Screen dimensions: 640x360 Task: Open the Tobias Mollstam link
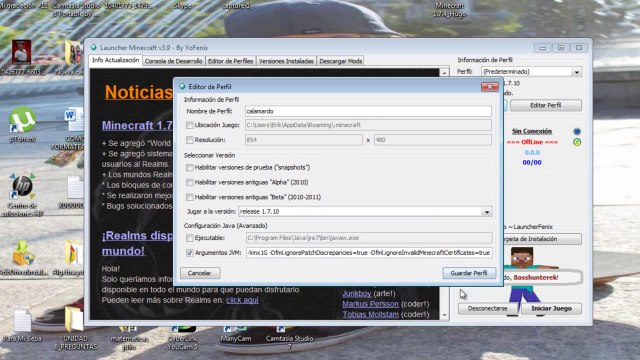[371, 314]
